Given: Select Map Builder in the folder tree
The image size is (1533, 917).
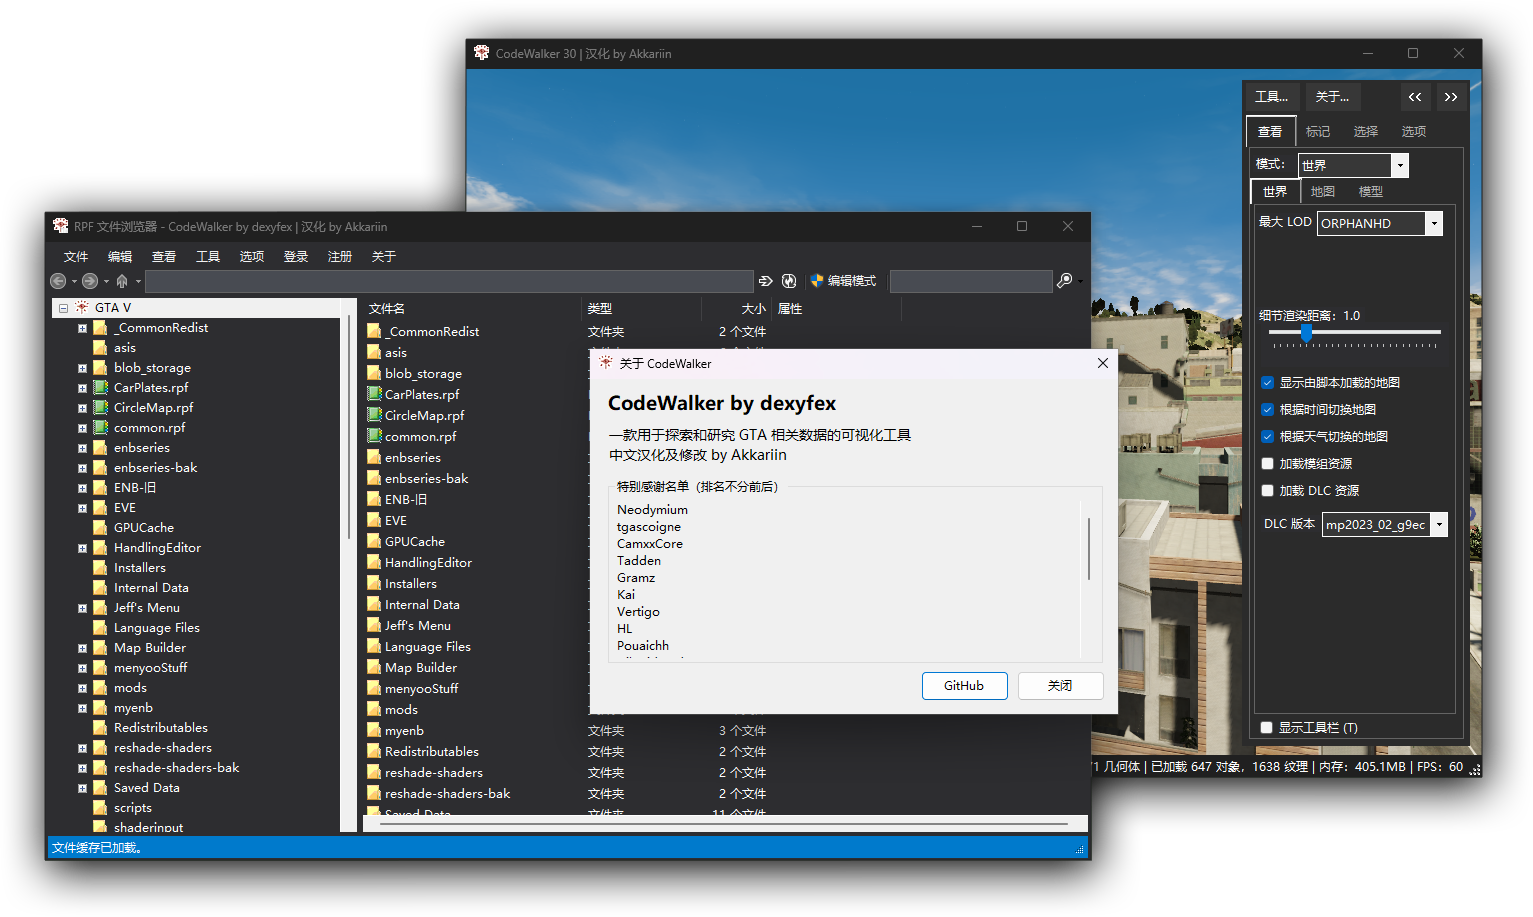Looking at the screenshot, I should [x=150, y=647].
